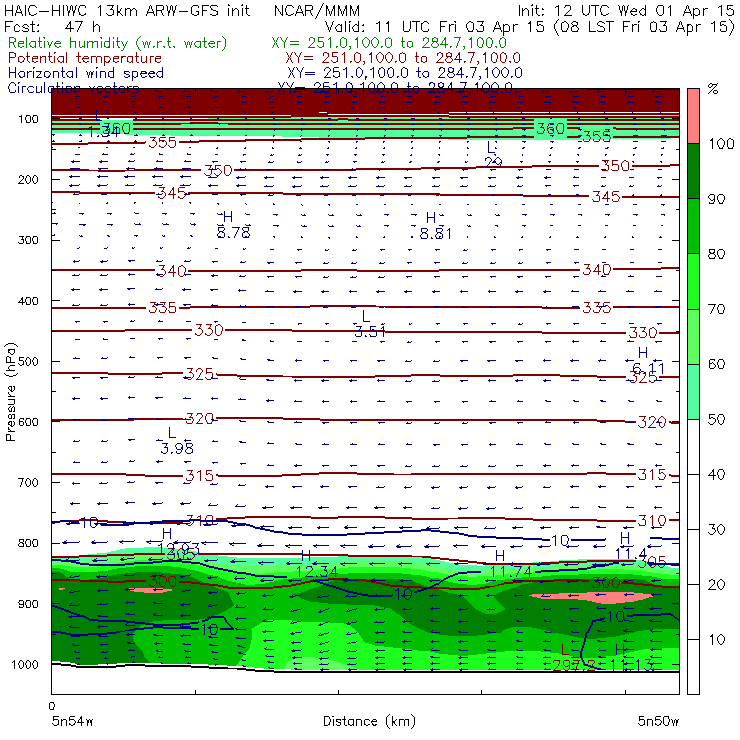Click the pink above-100% swatch in the color bar
The height and width of the screenshot is (740, 740).
click(x=693, y=116)
